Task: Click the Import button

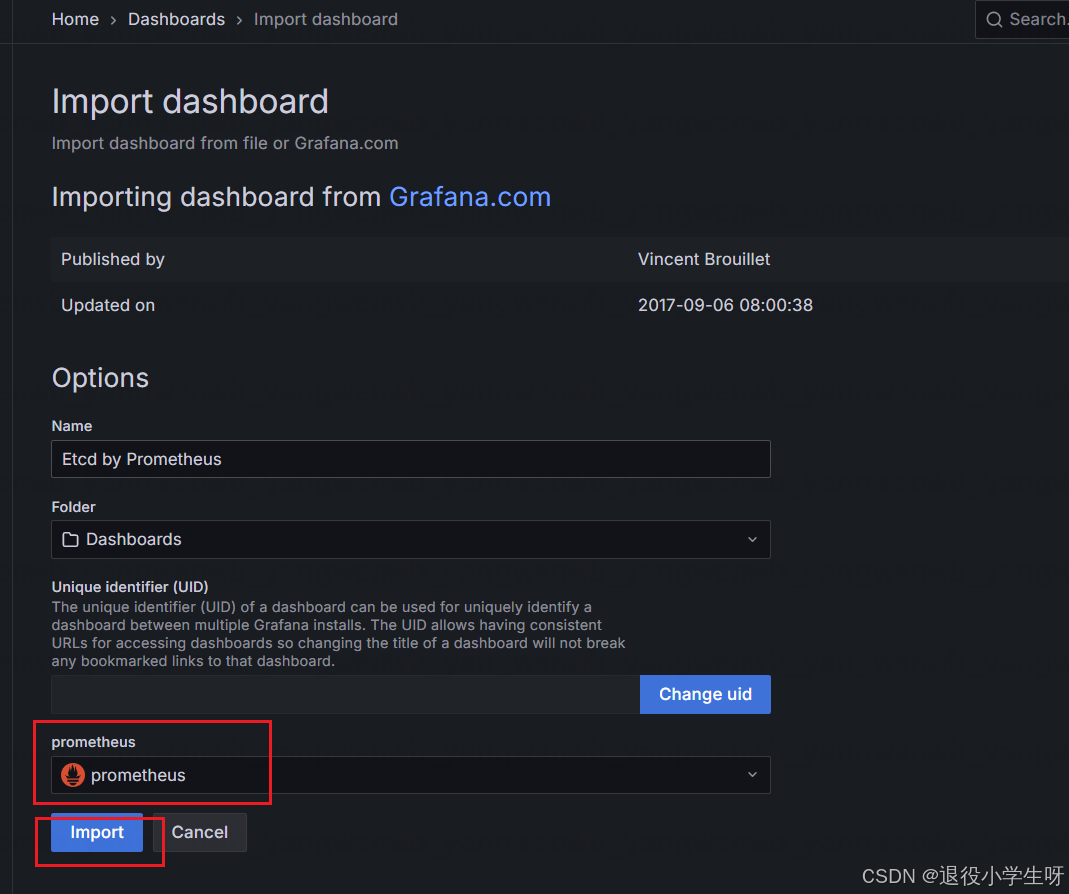Action: (x=97, y=832)
